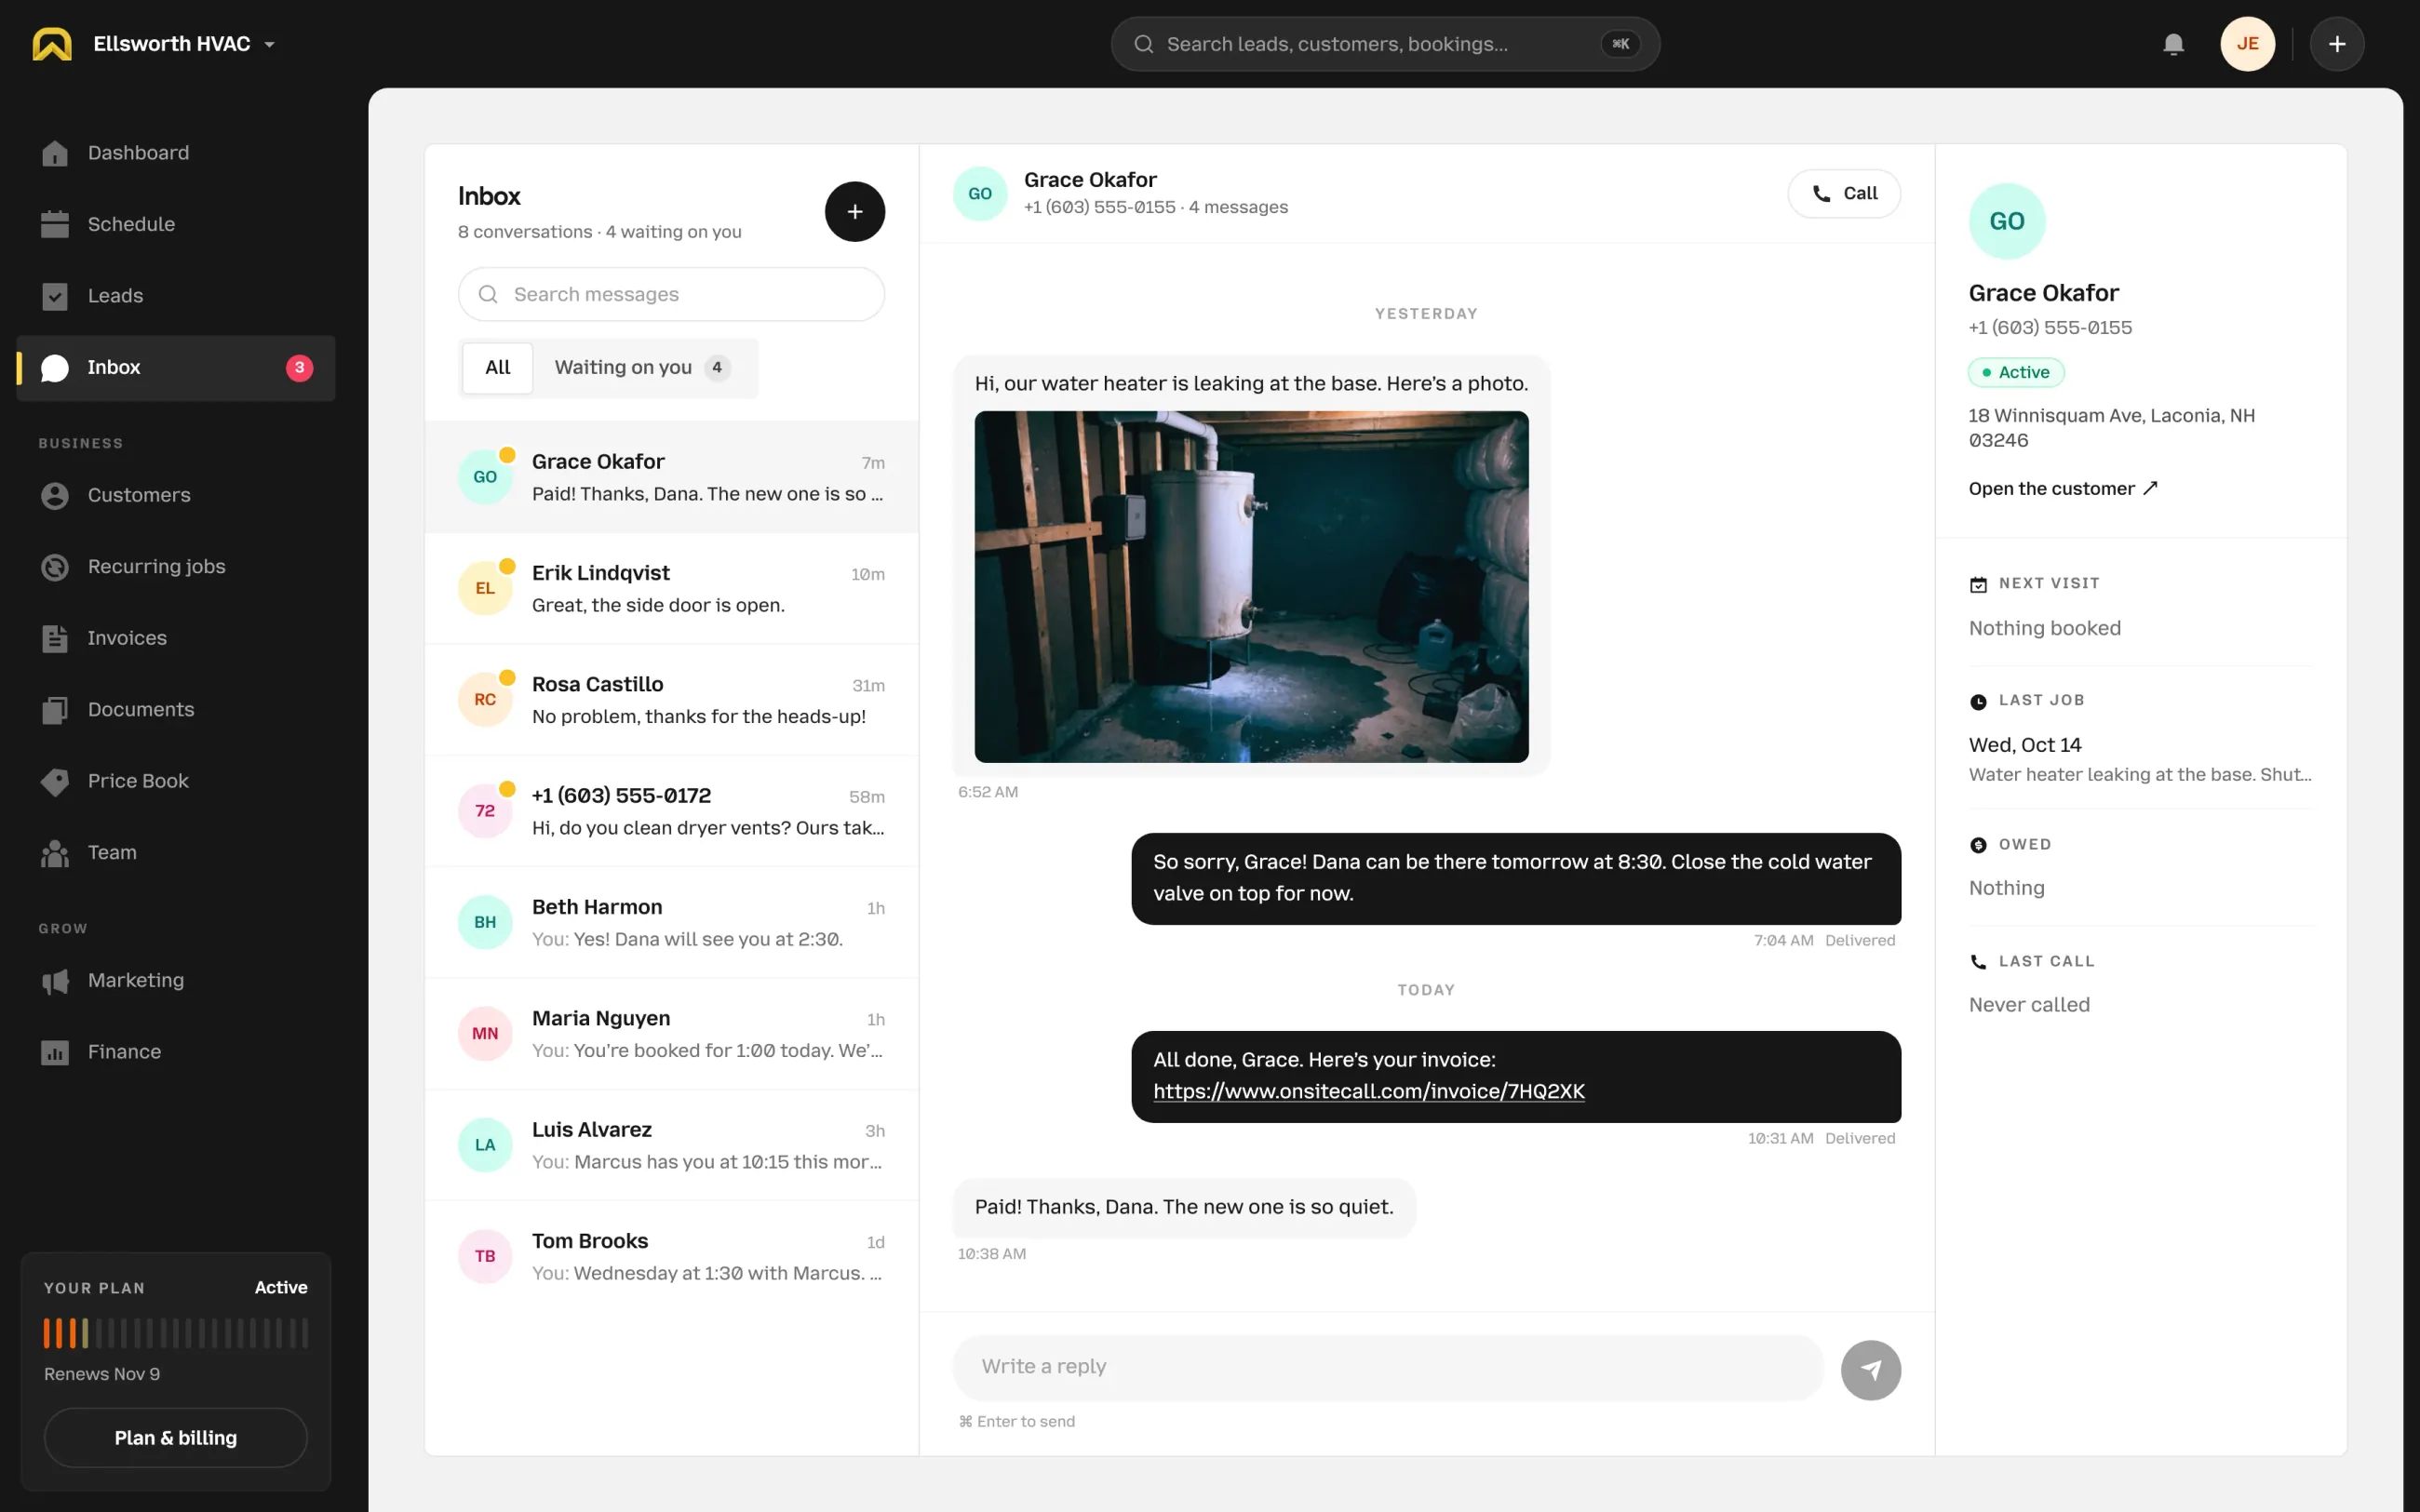Open the Marketing sidebar item
The image size is (2420, 1512).
pyautogui.click(x=176, y=981)
